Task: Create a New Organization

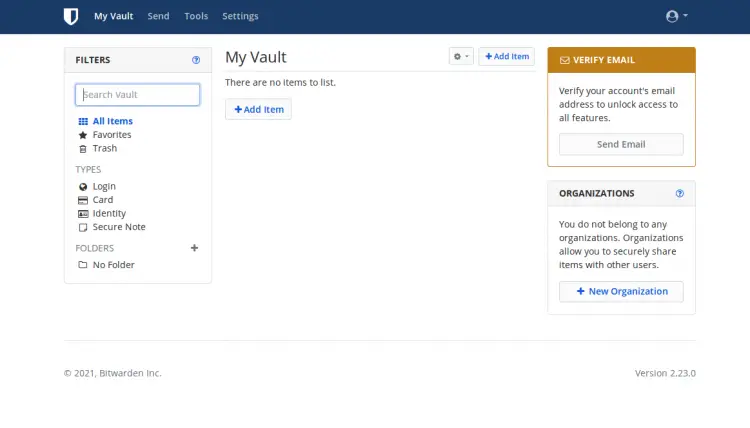Action: [621, 292]
